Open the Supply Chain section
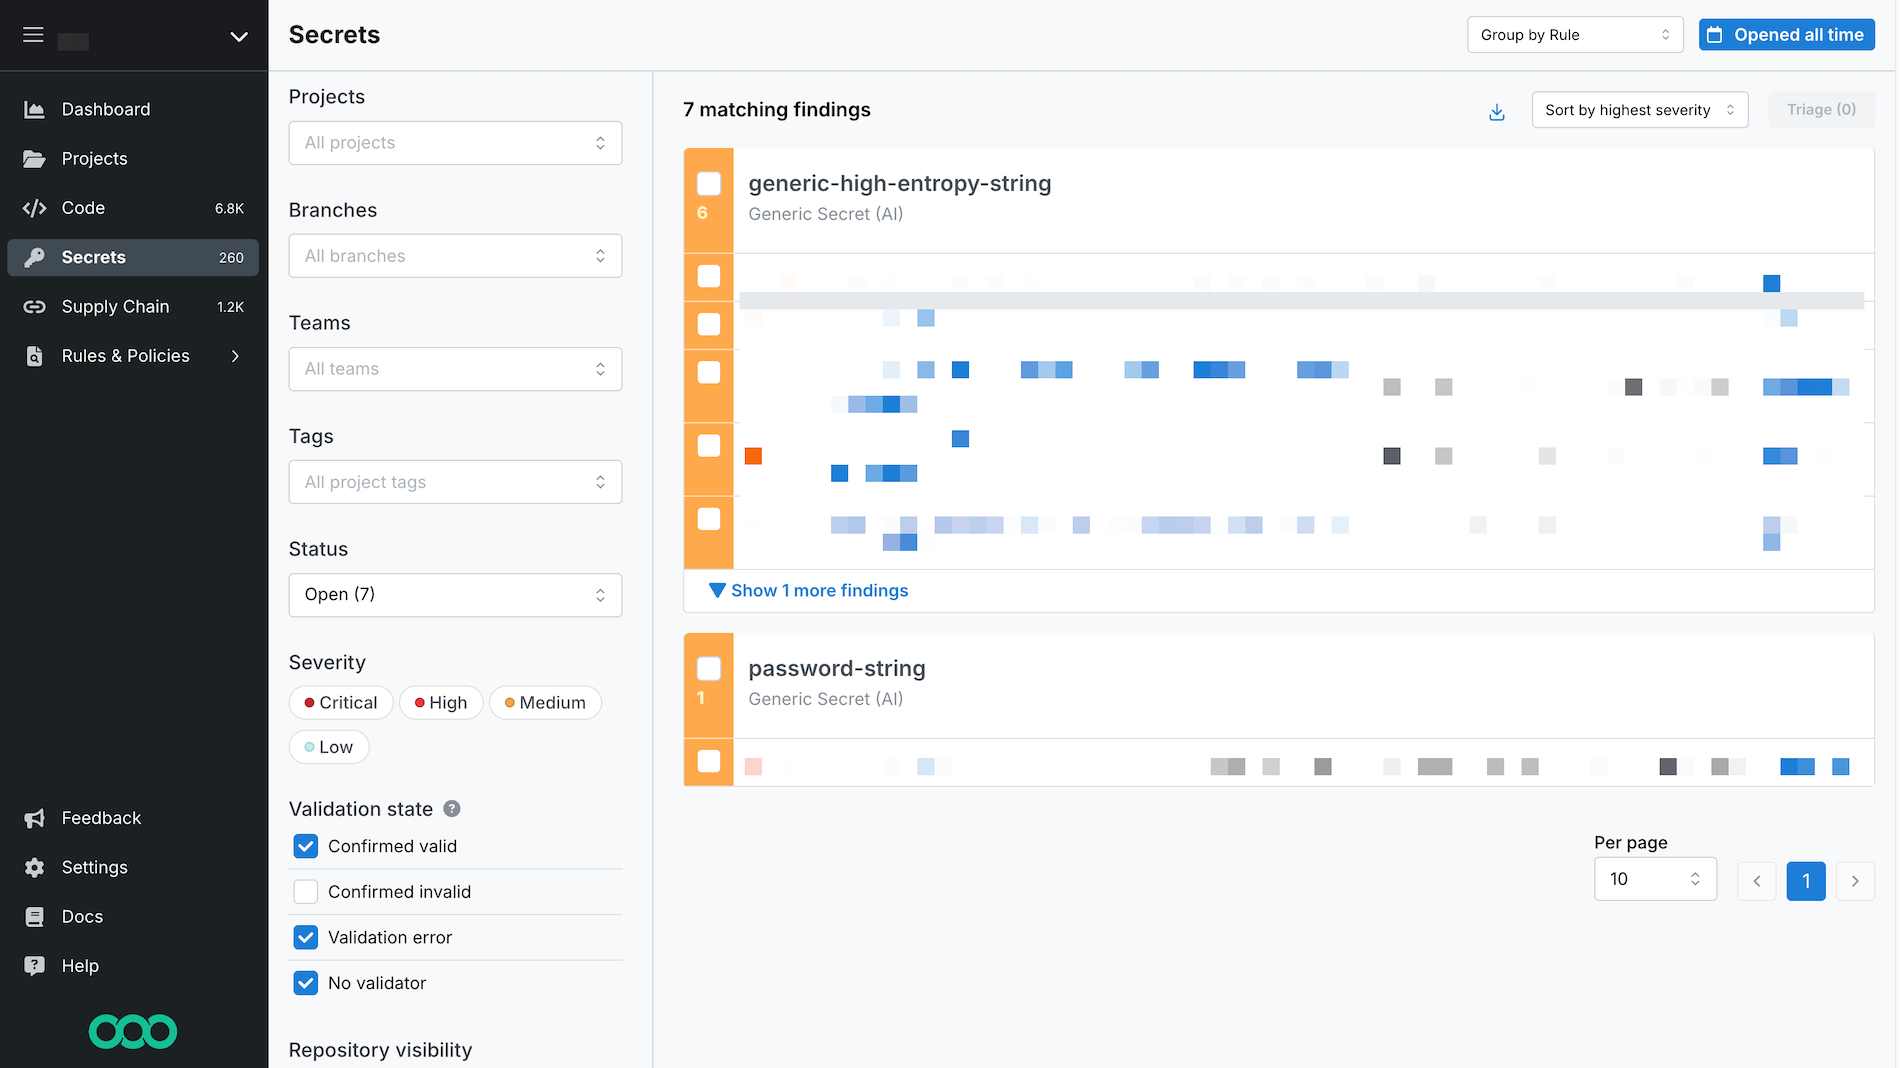Image resolution: width=1900 pixels, height=1068 pixels. [x=115, y=307]
